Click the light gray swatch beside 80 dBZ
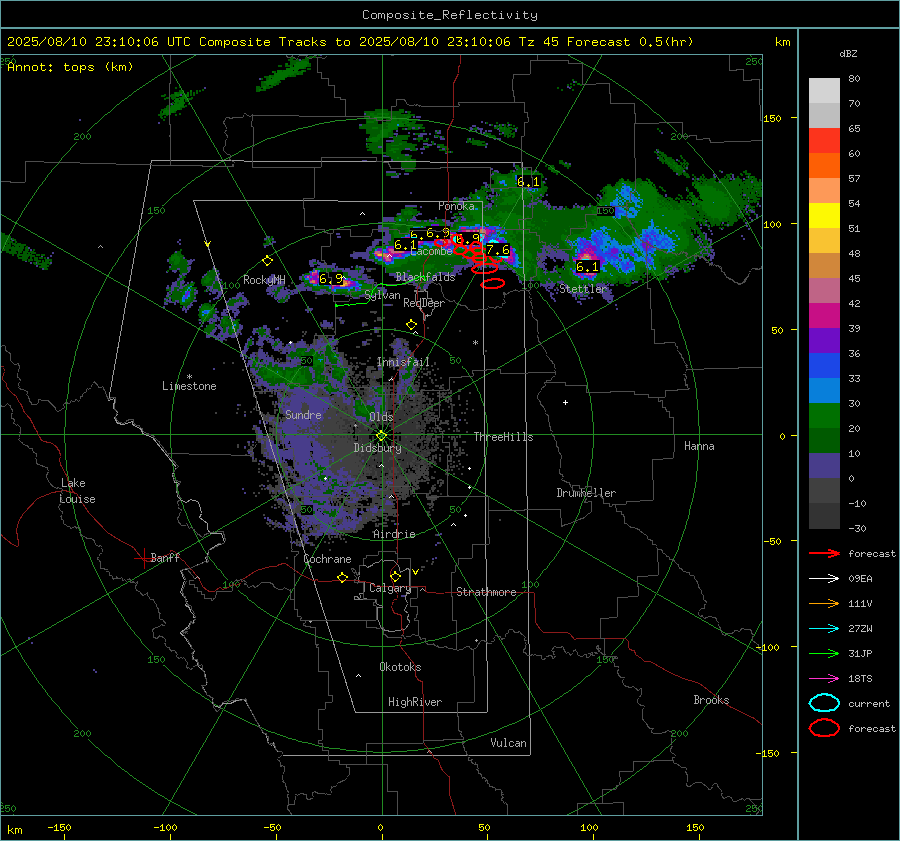The width and height of the screenshot is (900, 841). tap(824, 91)
